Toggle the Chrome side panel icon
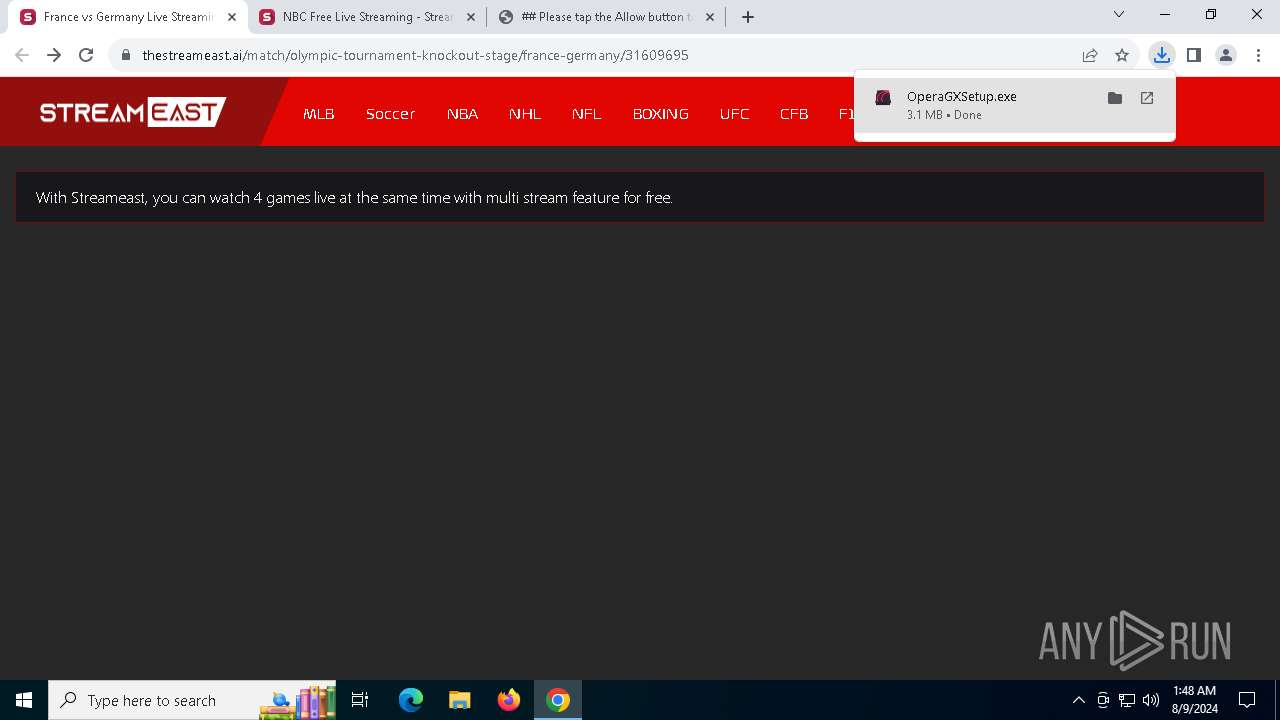Image resolution: width=1280 pixels, height=720 pixels. click(x=1193, y=55)
